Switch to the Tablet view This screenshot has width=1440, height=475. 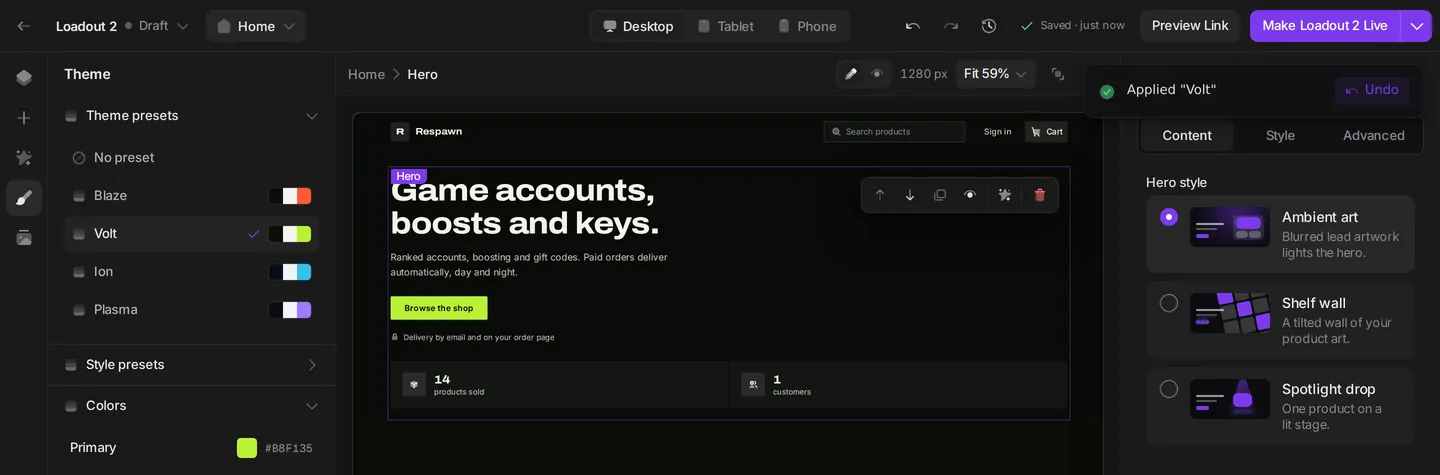pyautogui.click(x=726, y=26)
